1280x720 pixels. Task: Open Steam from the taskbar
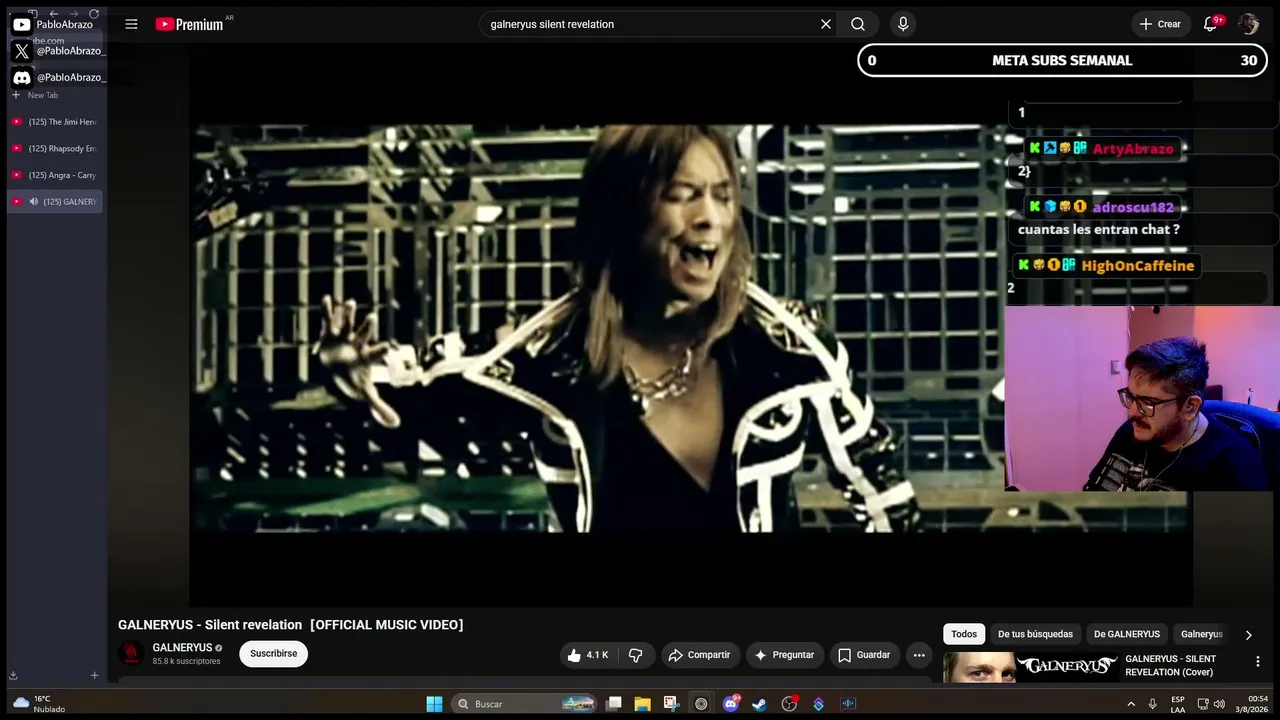(x=760, y=704)
